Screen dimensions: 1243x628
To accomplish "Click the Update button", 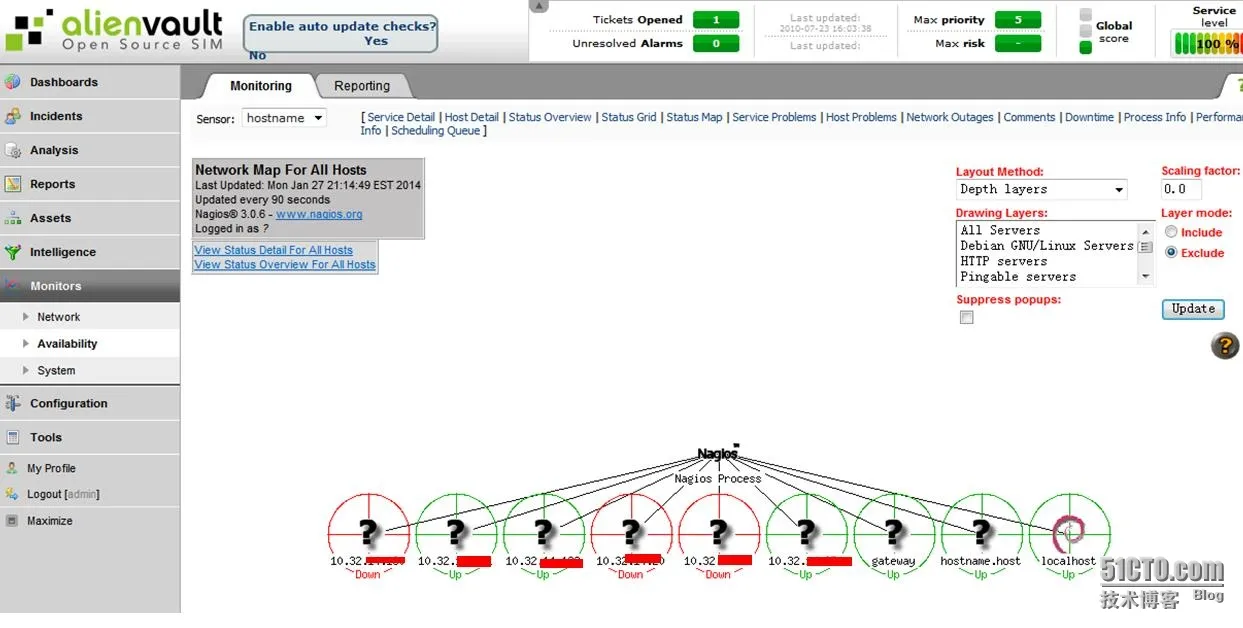I will tap(1193, 309).
